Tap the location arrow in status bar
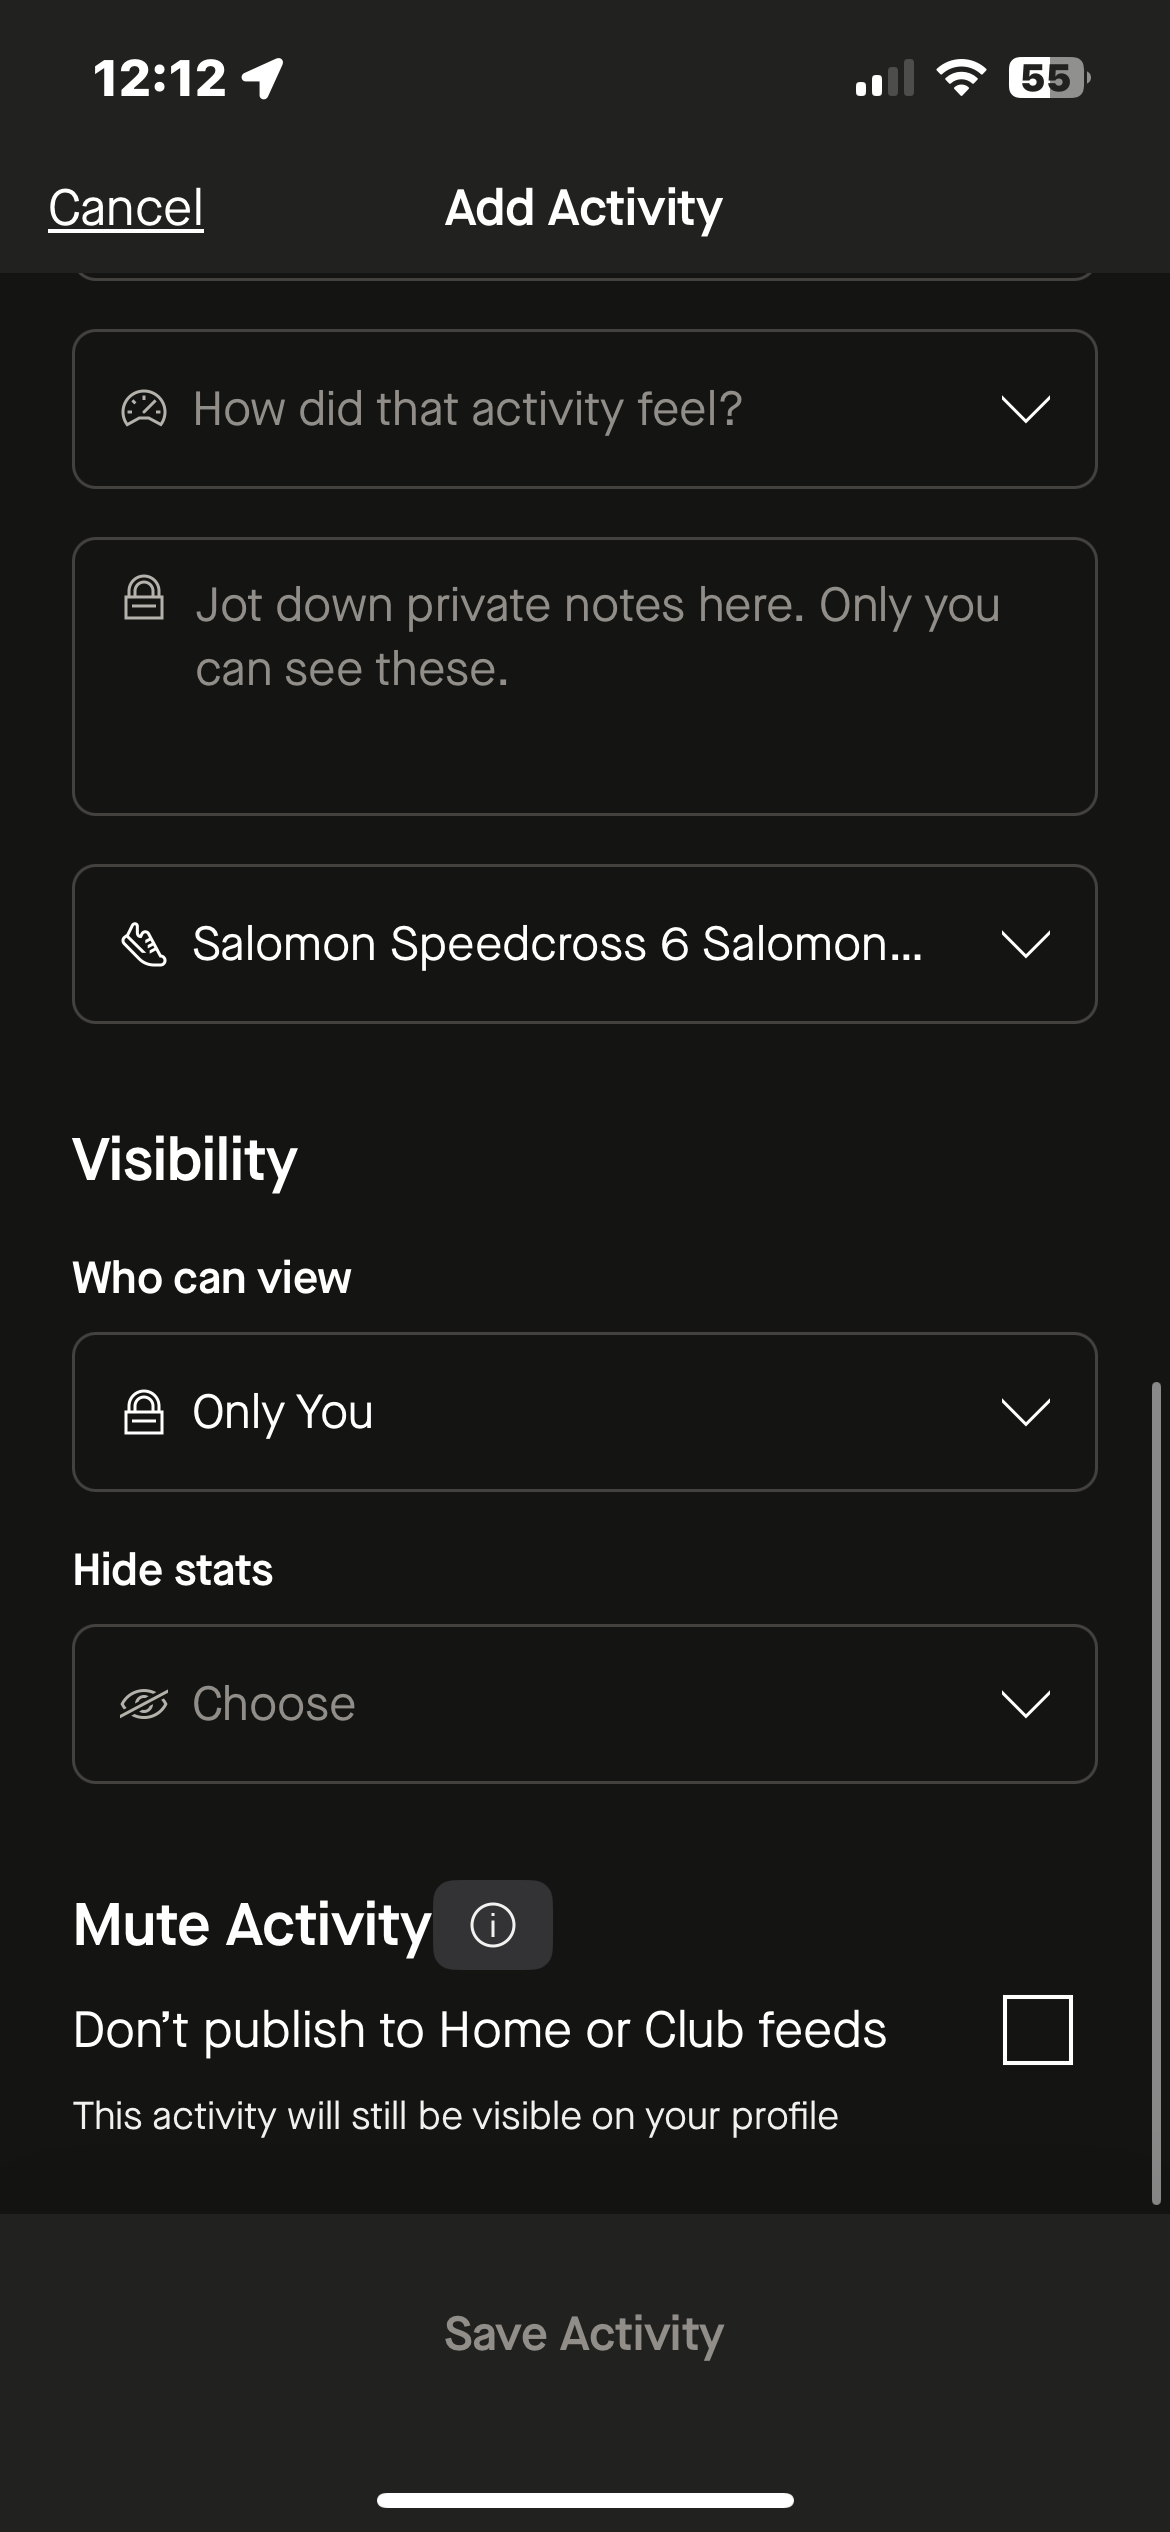 [x=264, y=78]
